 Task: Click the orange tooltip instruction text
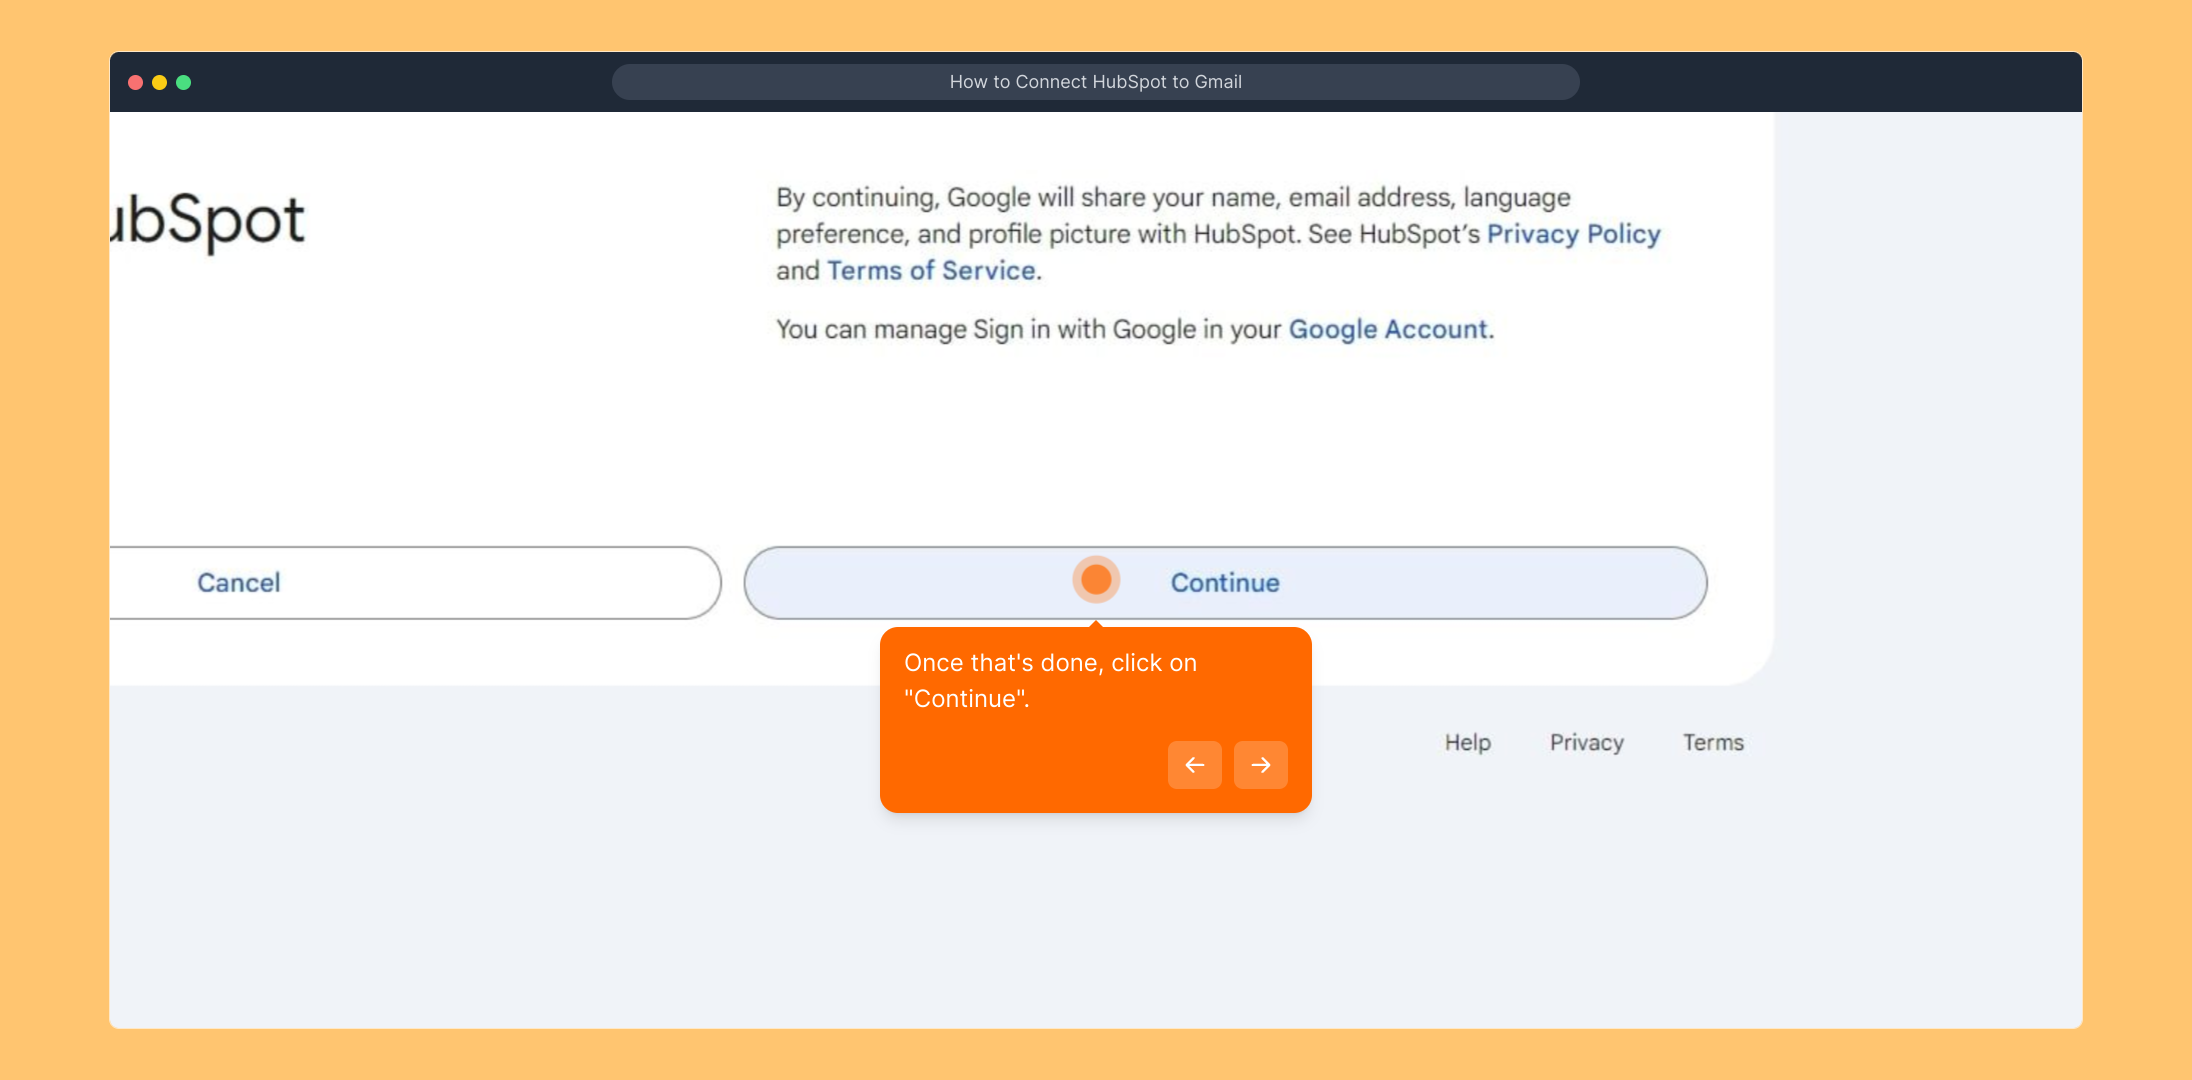click(1050, 681)
